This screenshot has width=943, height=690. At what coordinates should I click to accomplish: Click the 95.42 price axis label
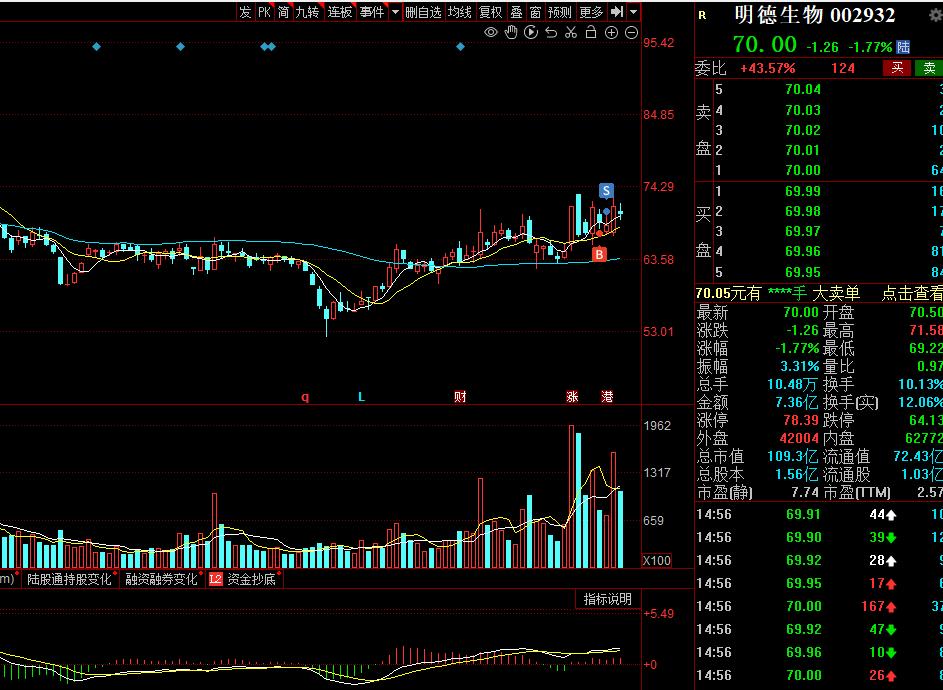(659, 43)
